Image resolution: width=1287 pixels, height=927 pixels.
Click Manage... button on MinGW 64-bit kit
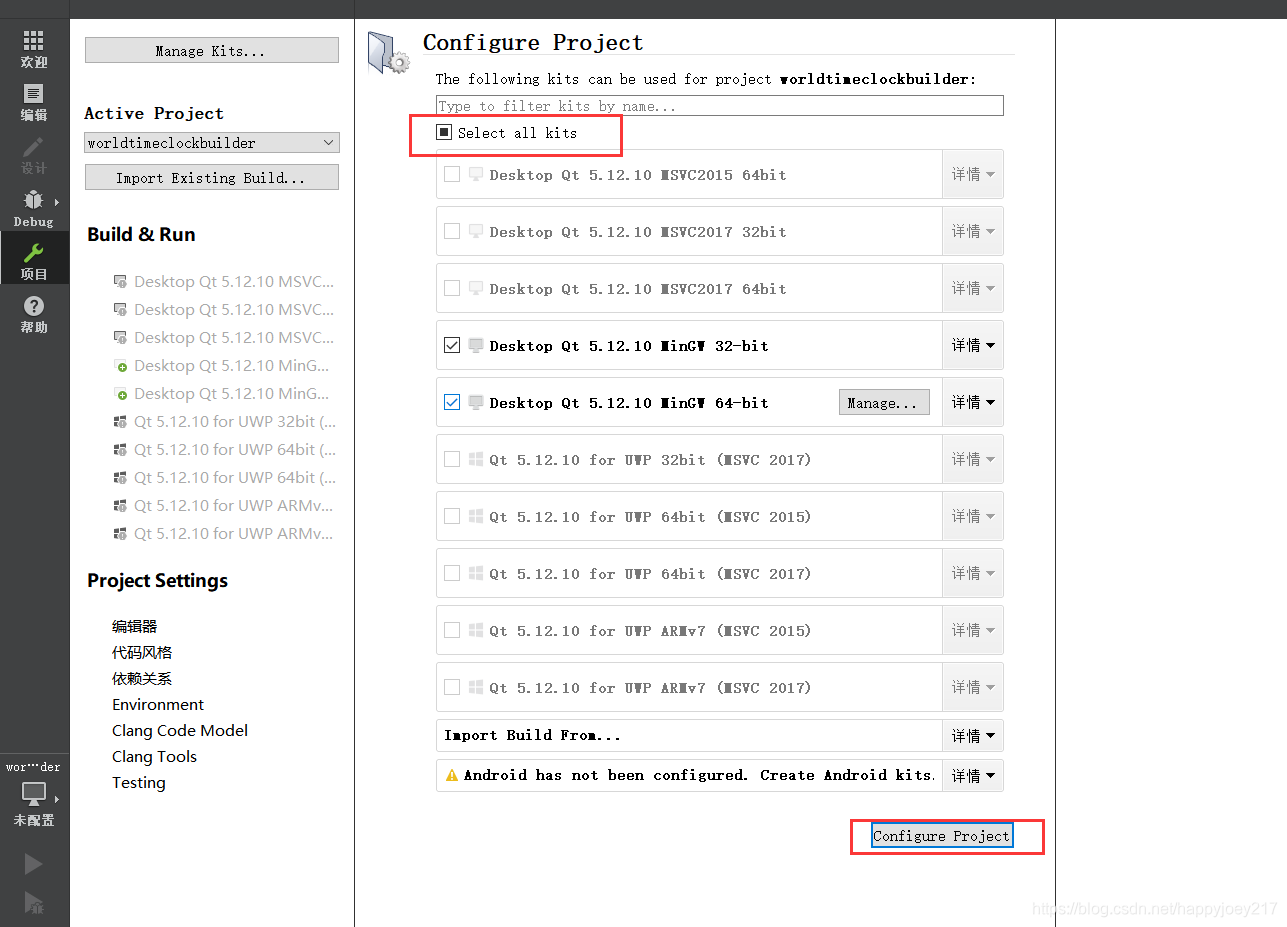pos(884,402)
